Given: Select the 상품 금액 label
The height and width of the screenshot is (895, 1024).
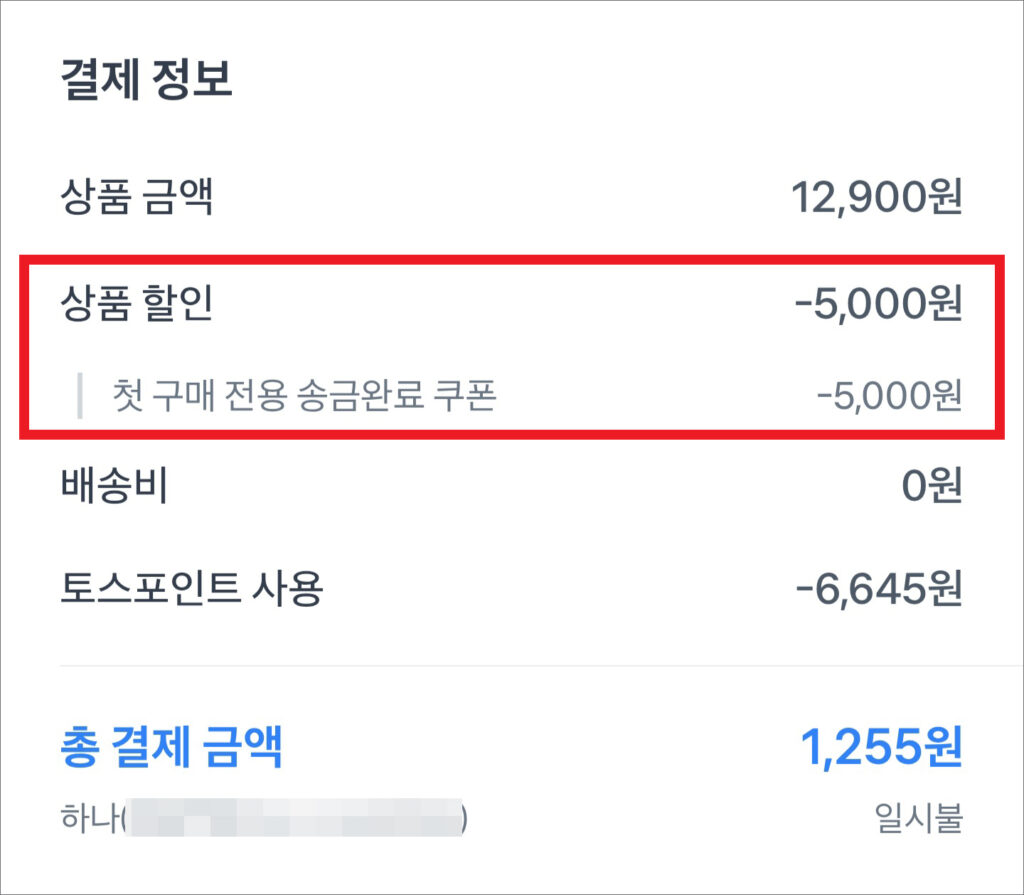Looking at the screenshot, I should tap(137, 197).
